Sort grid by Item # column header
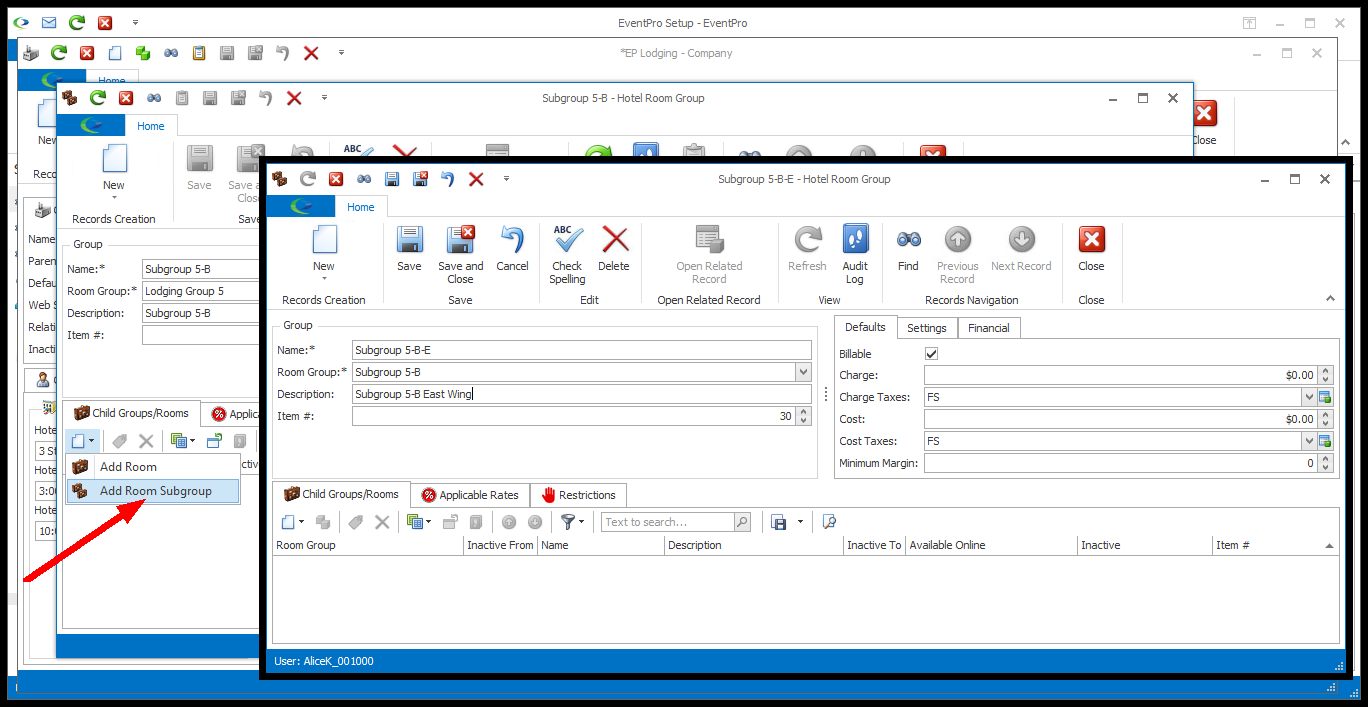 click(x=1275, y=545)
